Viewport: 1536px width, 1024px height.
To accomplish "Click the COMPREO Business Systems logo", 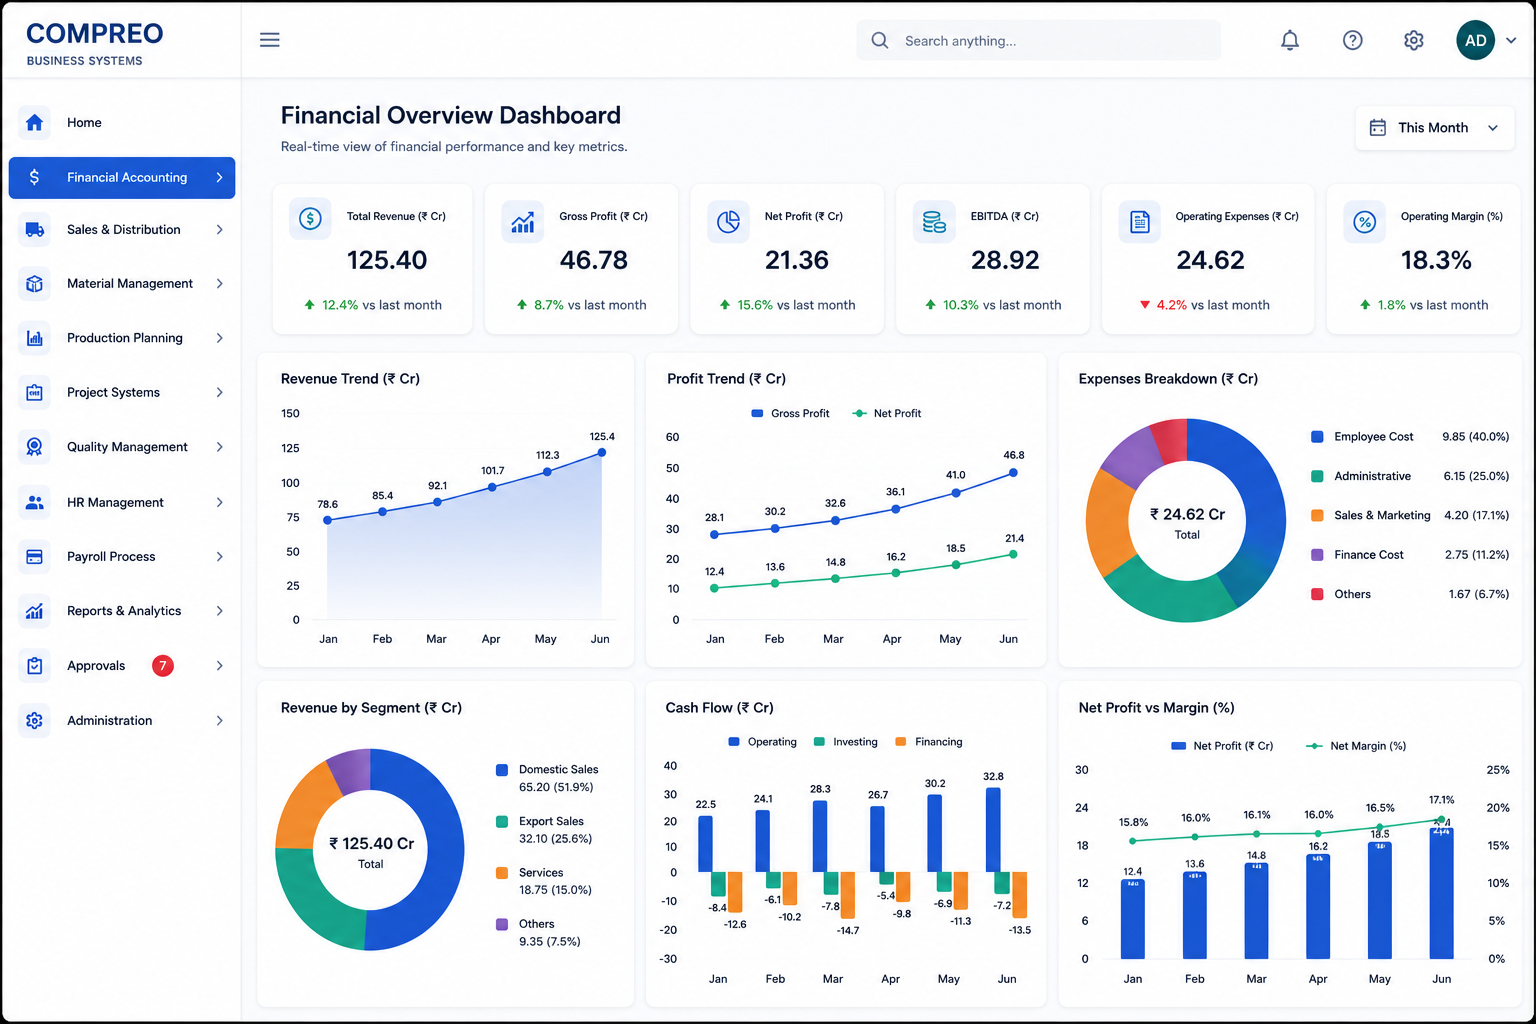I will [x=95, y=43].
